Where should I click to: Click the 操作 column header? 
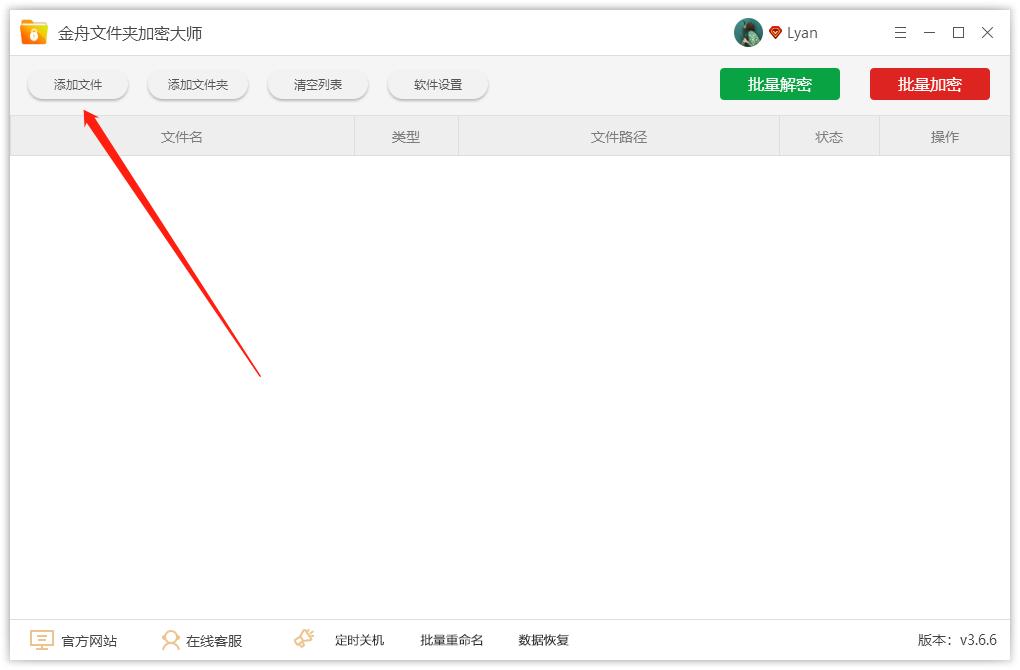[944, 136]
